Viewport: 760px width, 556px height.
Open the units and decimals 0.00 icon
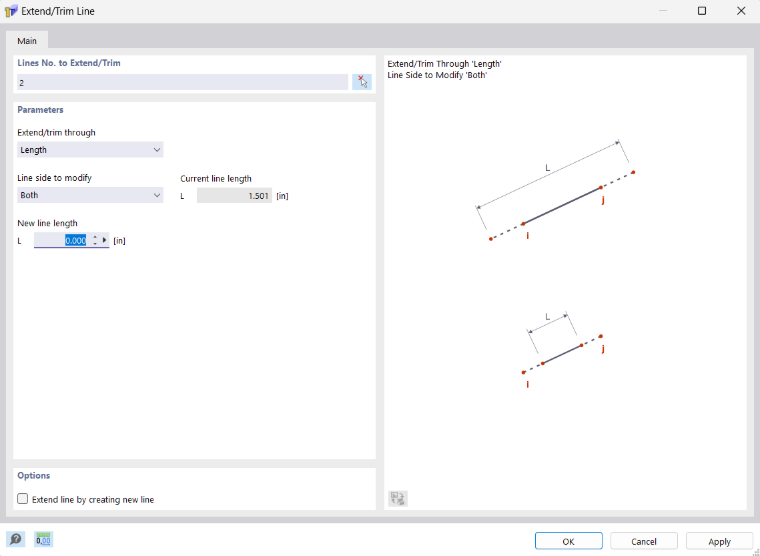pos(44,539)
